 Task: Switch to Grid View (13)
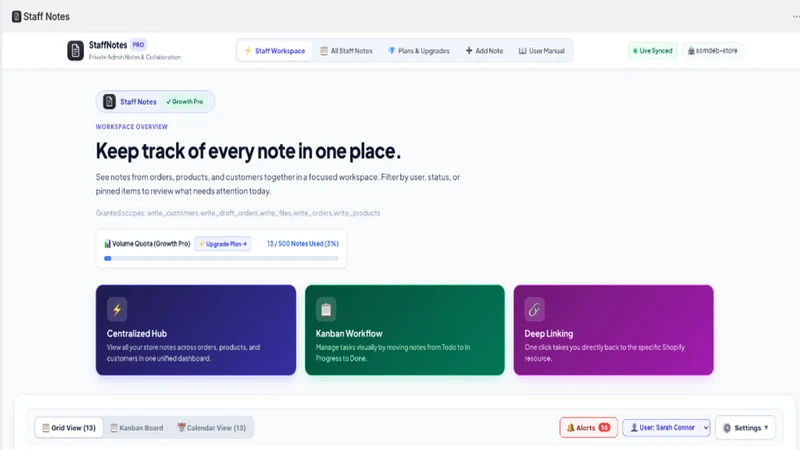(x=69, y=428)
